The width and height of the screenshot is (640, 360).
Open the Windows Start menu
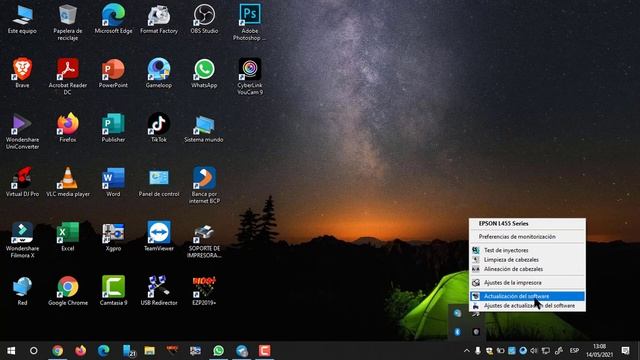[x=11, y=351]
